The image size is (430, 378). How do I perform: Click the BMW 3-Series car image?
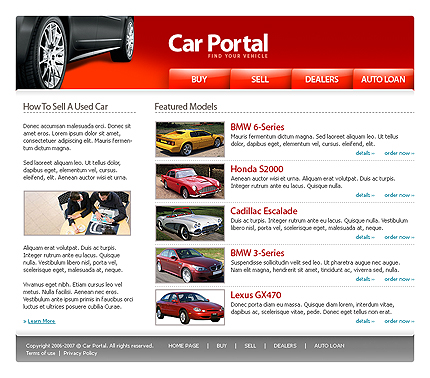pos(190,265)
